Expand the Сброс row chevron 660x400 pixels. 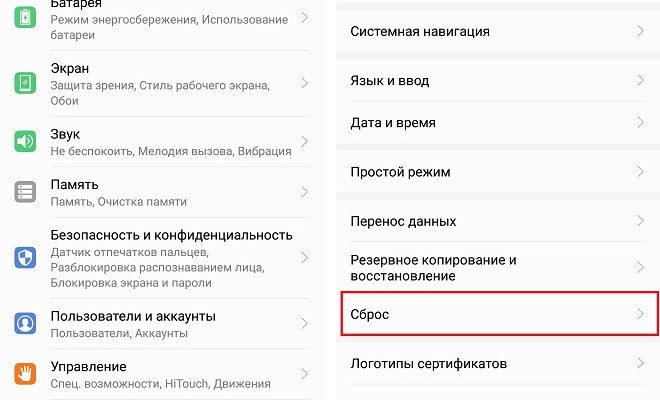tap(640, 315)
